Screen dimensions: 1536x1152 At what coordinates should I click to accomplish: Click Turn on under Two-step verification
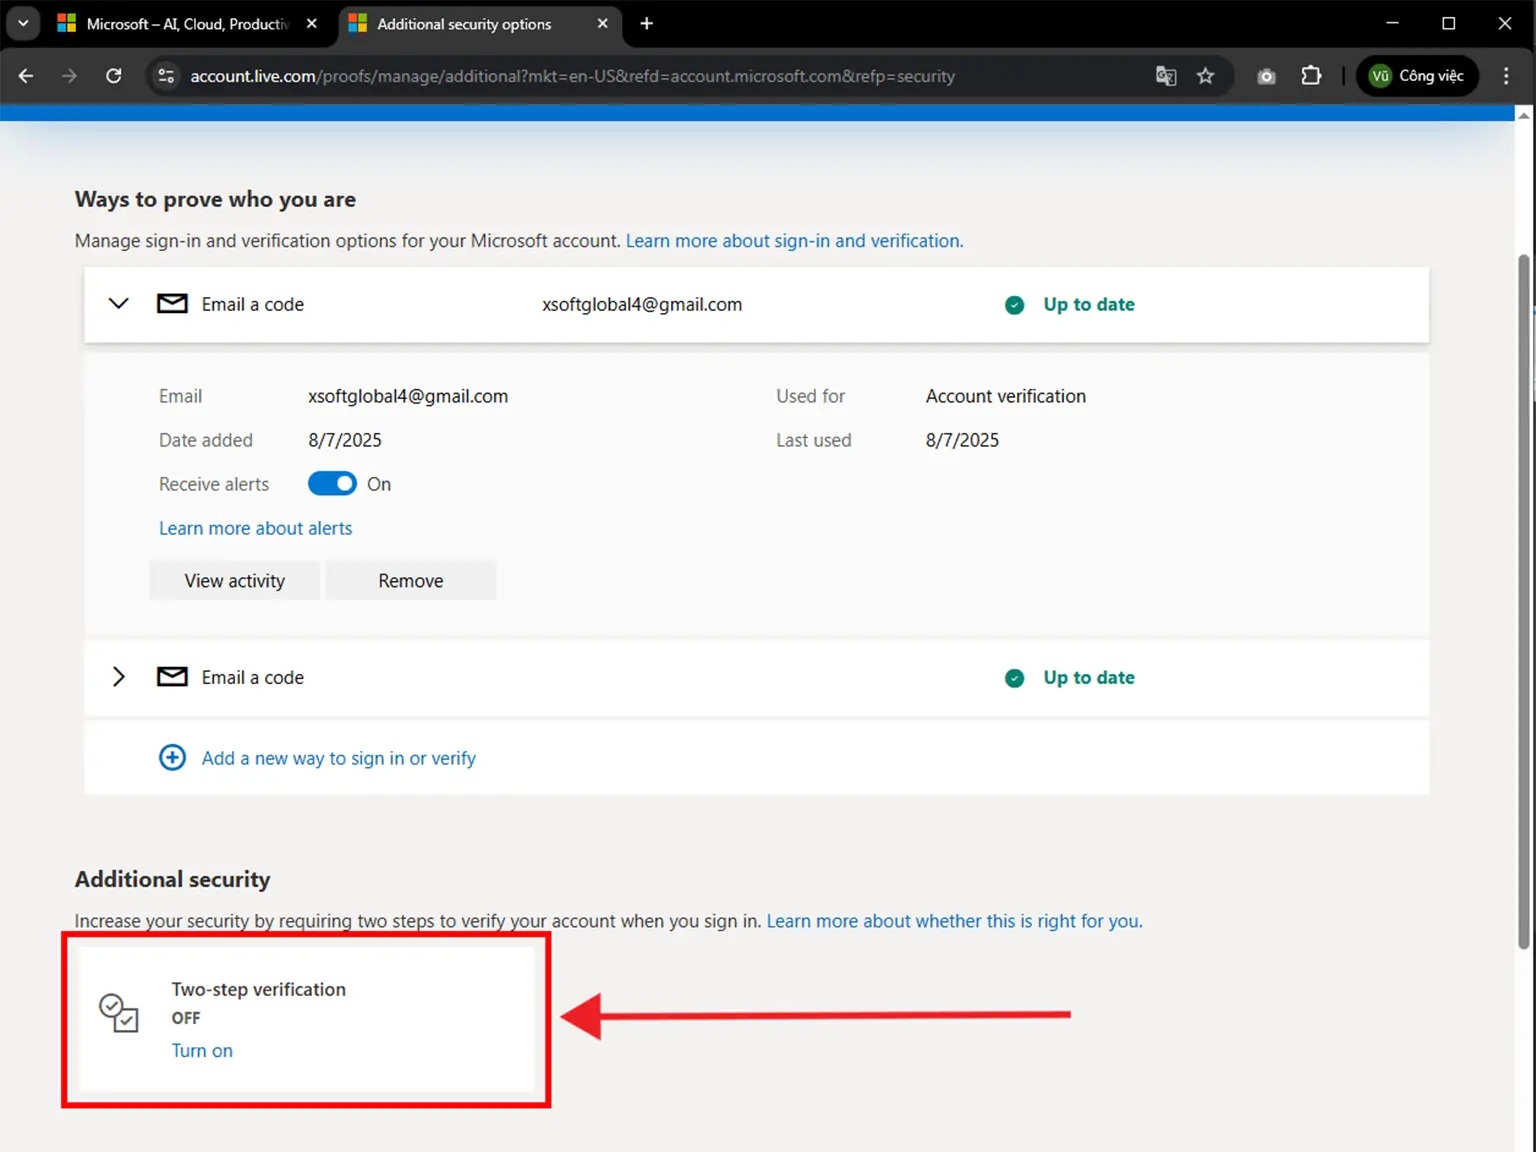202,1050
